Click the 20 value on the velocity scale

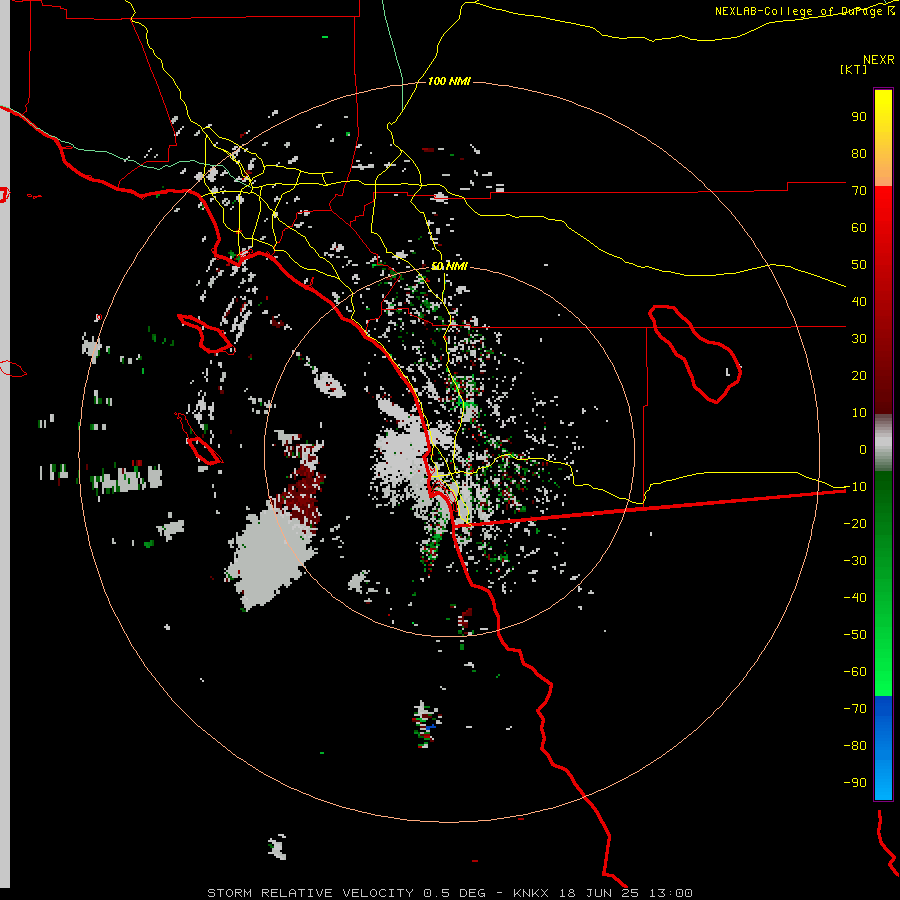[x=859, y=375]
